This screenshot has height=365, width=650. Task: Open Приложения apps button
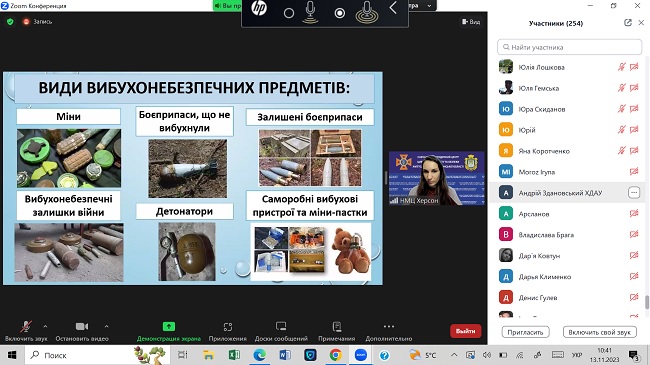coord(228,331)
